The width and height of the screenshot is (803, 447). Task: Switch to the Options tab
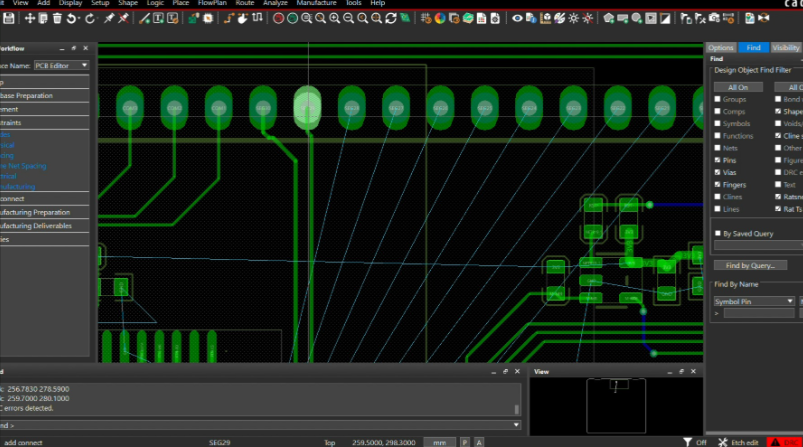click(721, 48)
